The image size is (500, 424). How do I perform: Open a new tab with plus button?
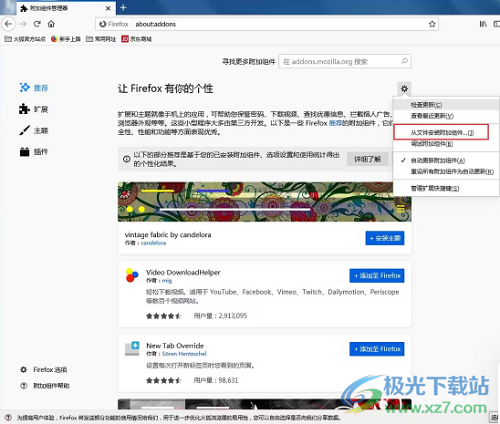[x=123, y=7]
